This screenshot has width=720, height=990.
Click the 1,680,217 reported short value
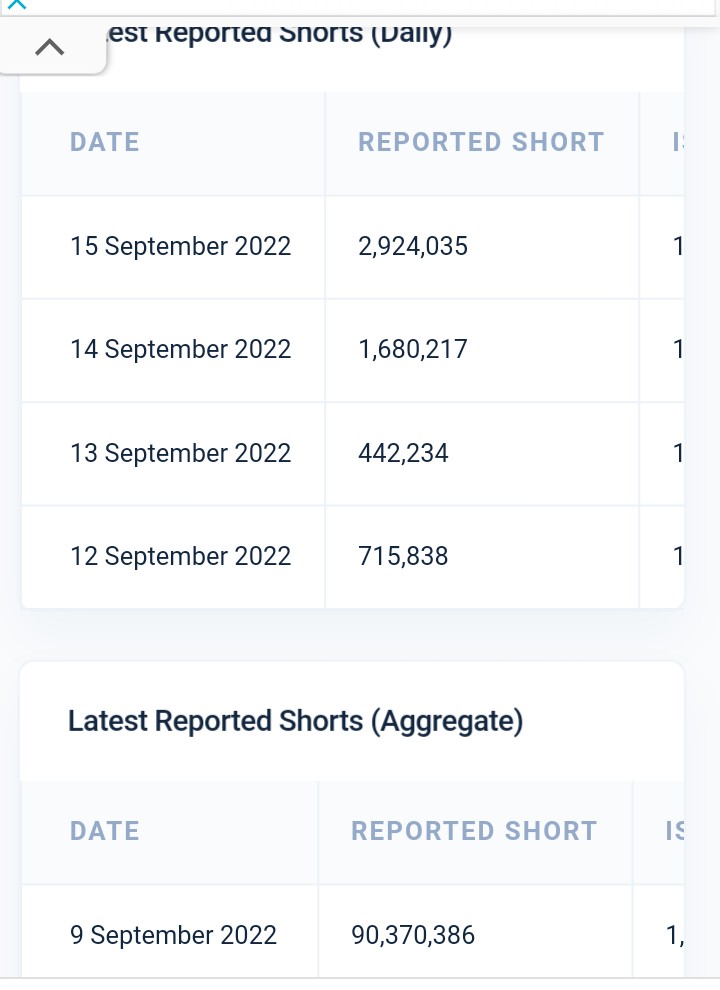413,349
